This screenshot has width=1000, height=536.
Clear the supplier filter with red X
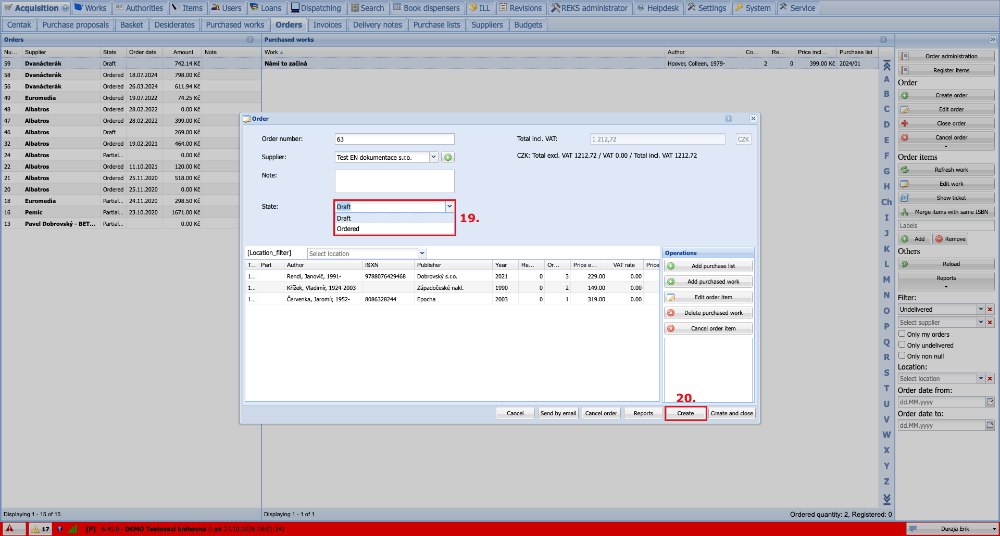(990, 323)
